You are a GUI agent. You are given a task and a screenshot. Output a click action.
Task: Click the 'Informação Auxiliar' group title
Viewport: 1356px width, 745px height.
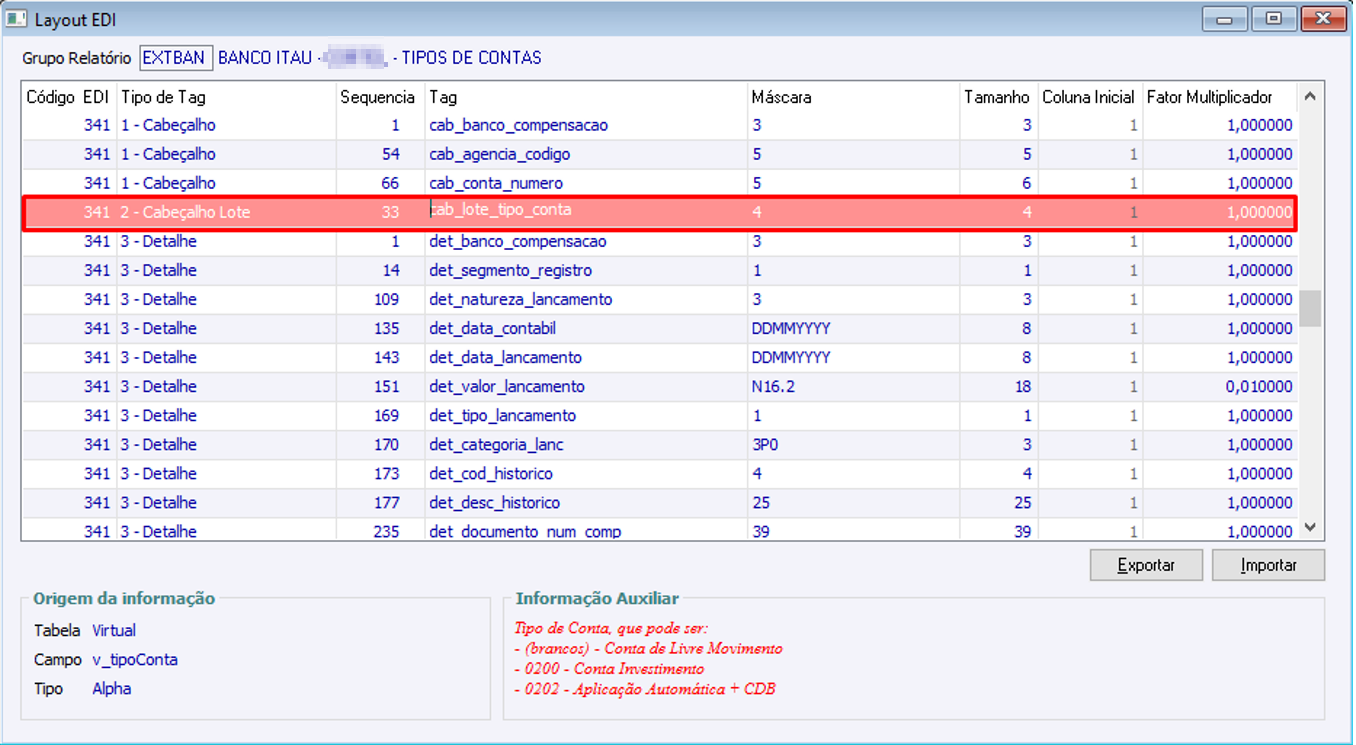pos(597,599)
